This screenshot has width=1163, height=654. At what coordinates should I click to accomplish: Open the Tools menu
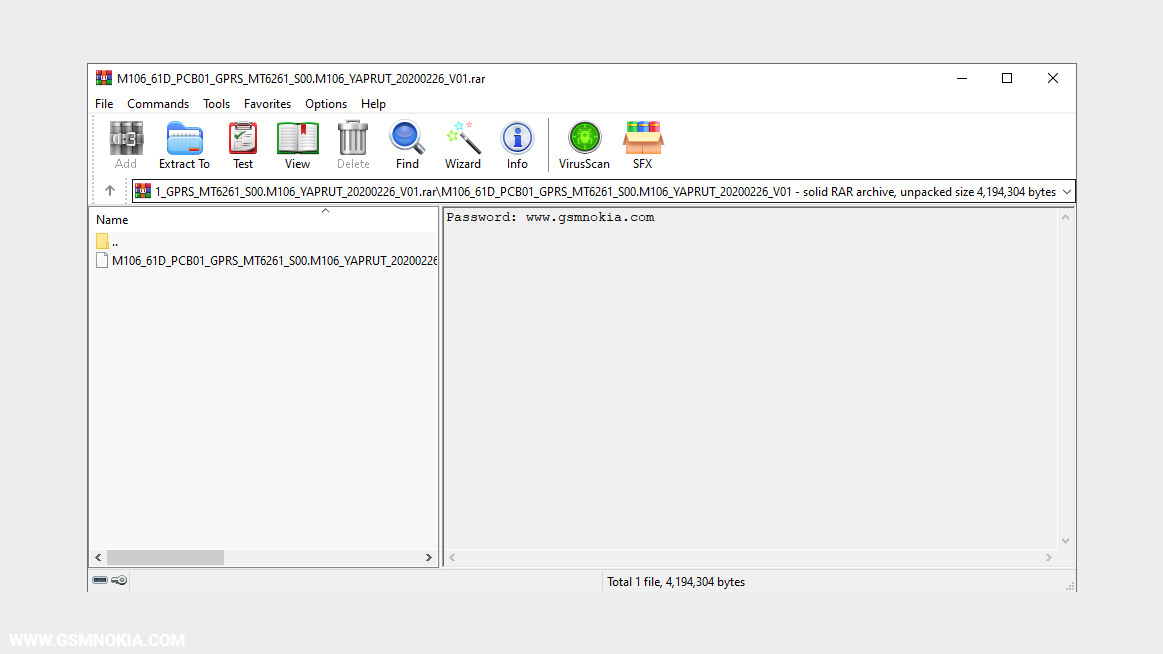click(x=217, y=104)
